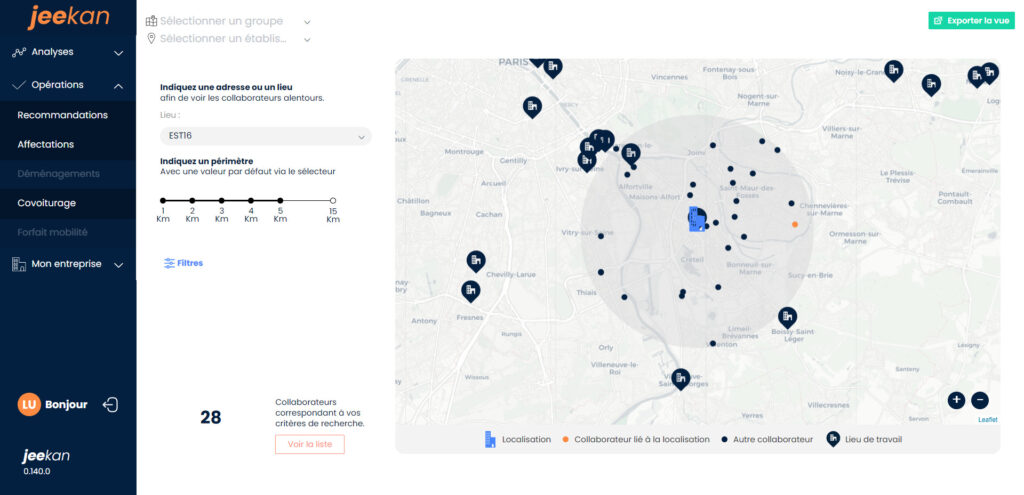
Task: Click the workplace pin near Chevilly-Larue
Action: click(476, 261)
